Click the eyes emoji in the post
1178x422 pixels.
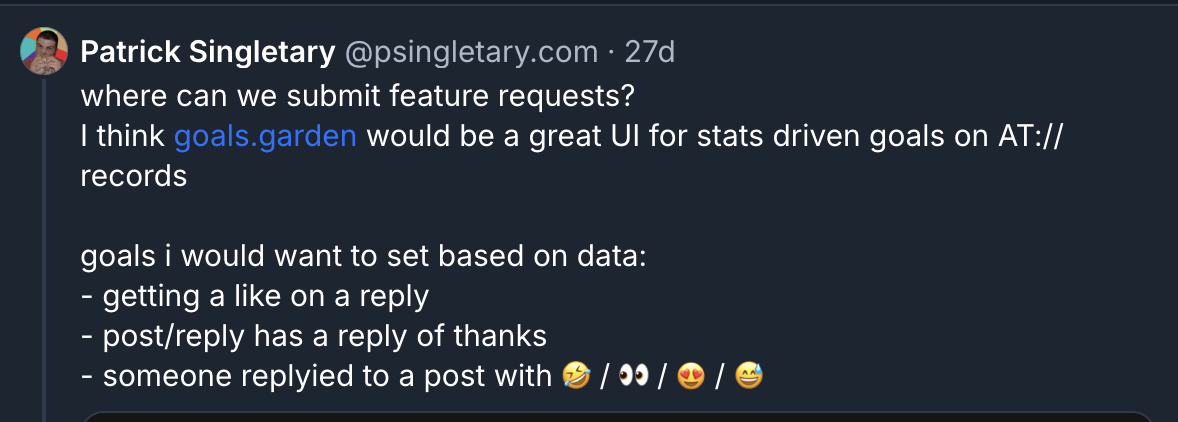(633, 376)
